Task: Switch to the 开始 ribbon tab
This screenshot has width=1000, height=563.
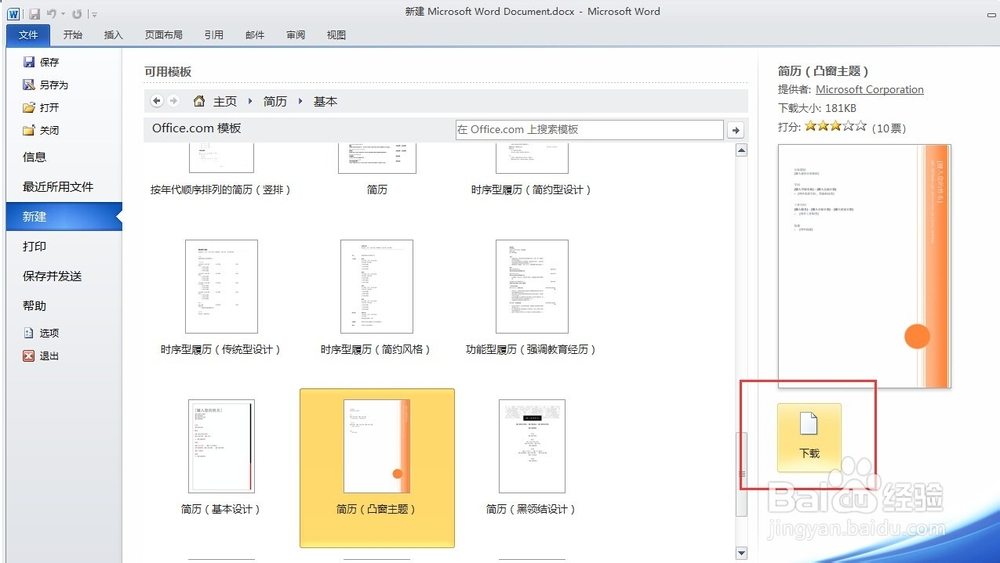Action: click(x=73, y=35)
